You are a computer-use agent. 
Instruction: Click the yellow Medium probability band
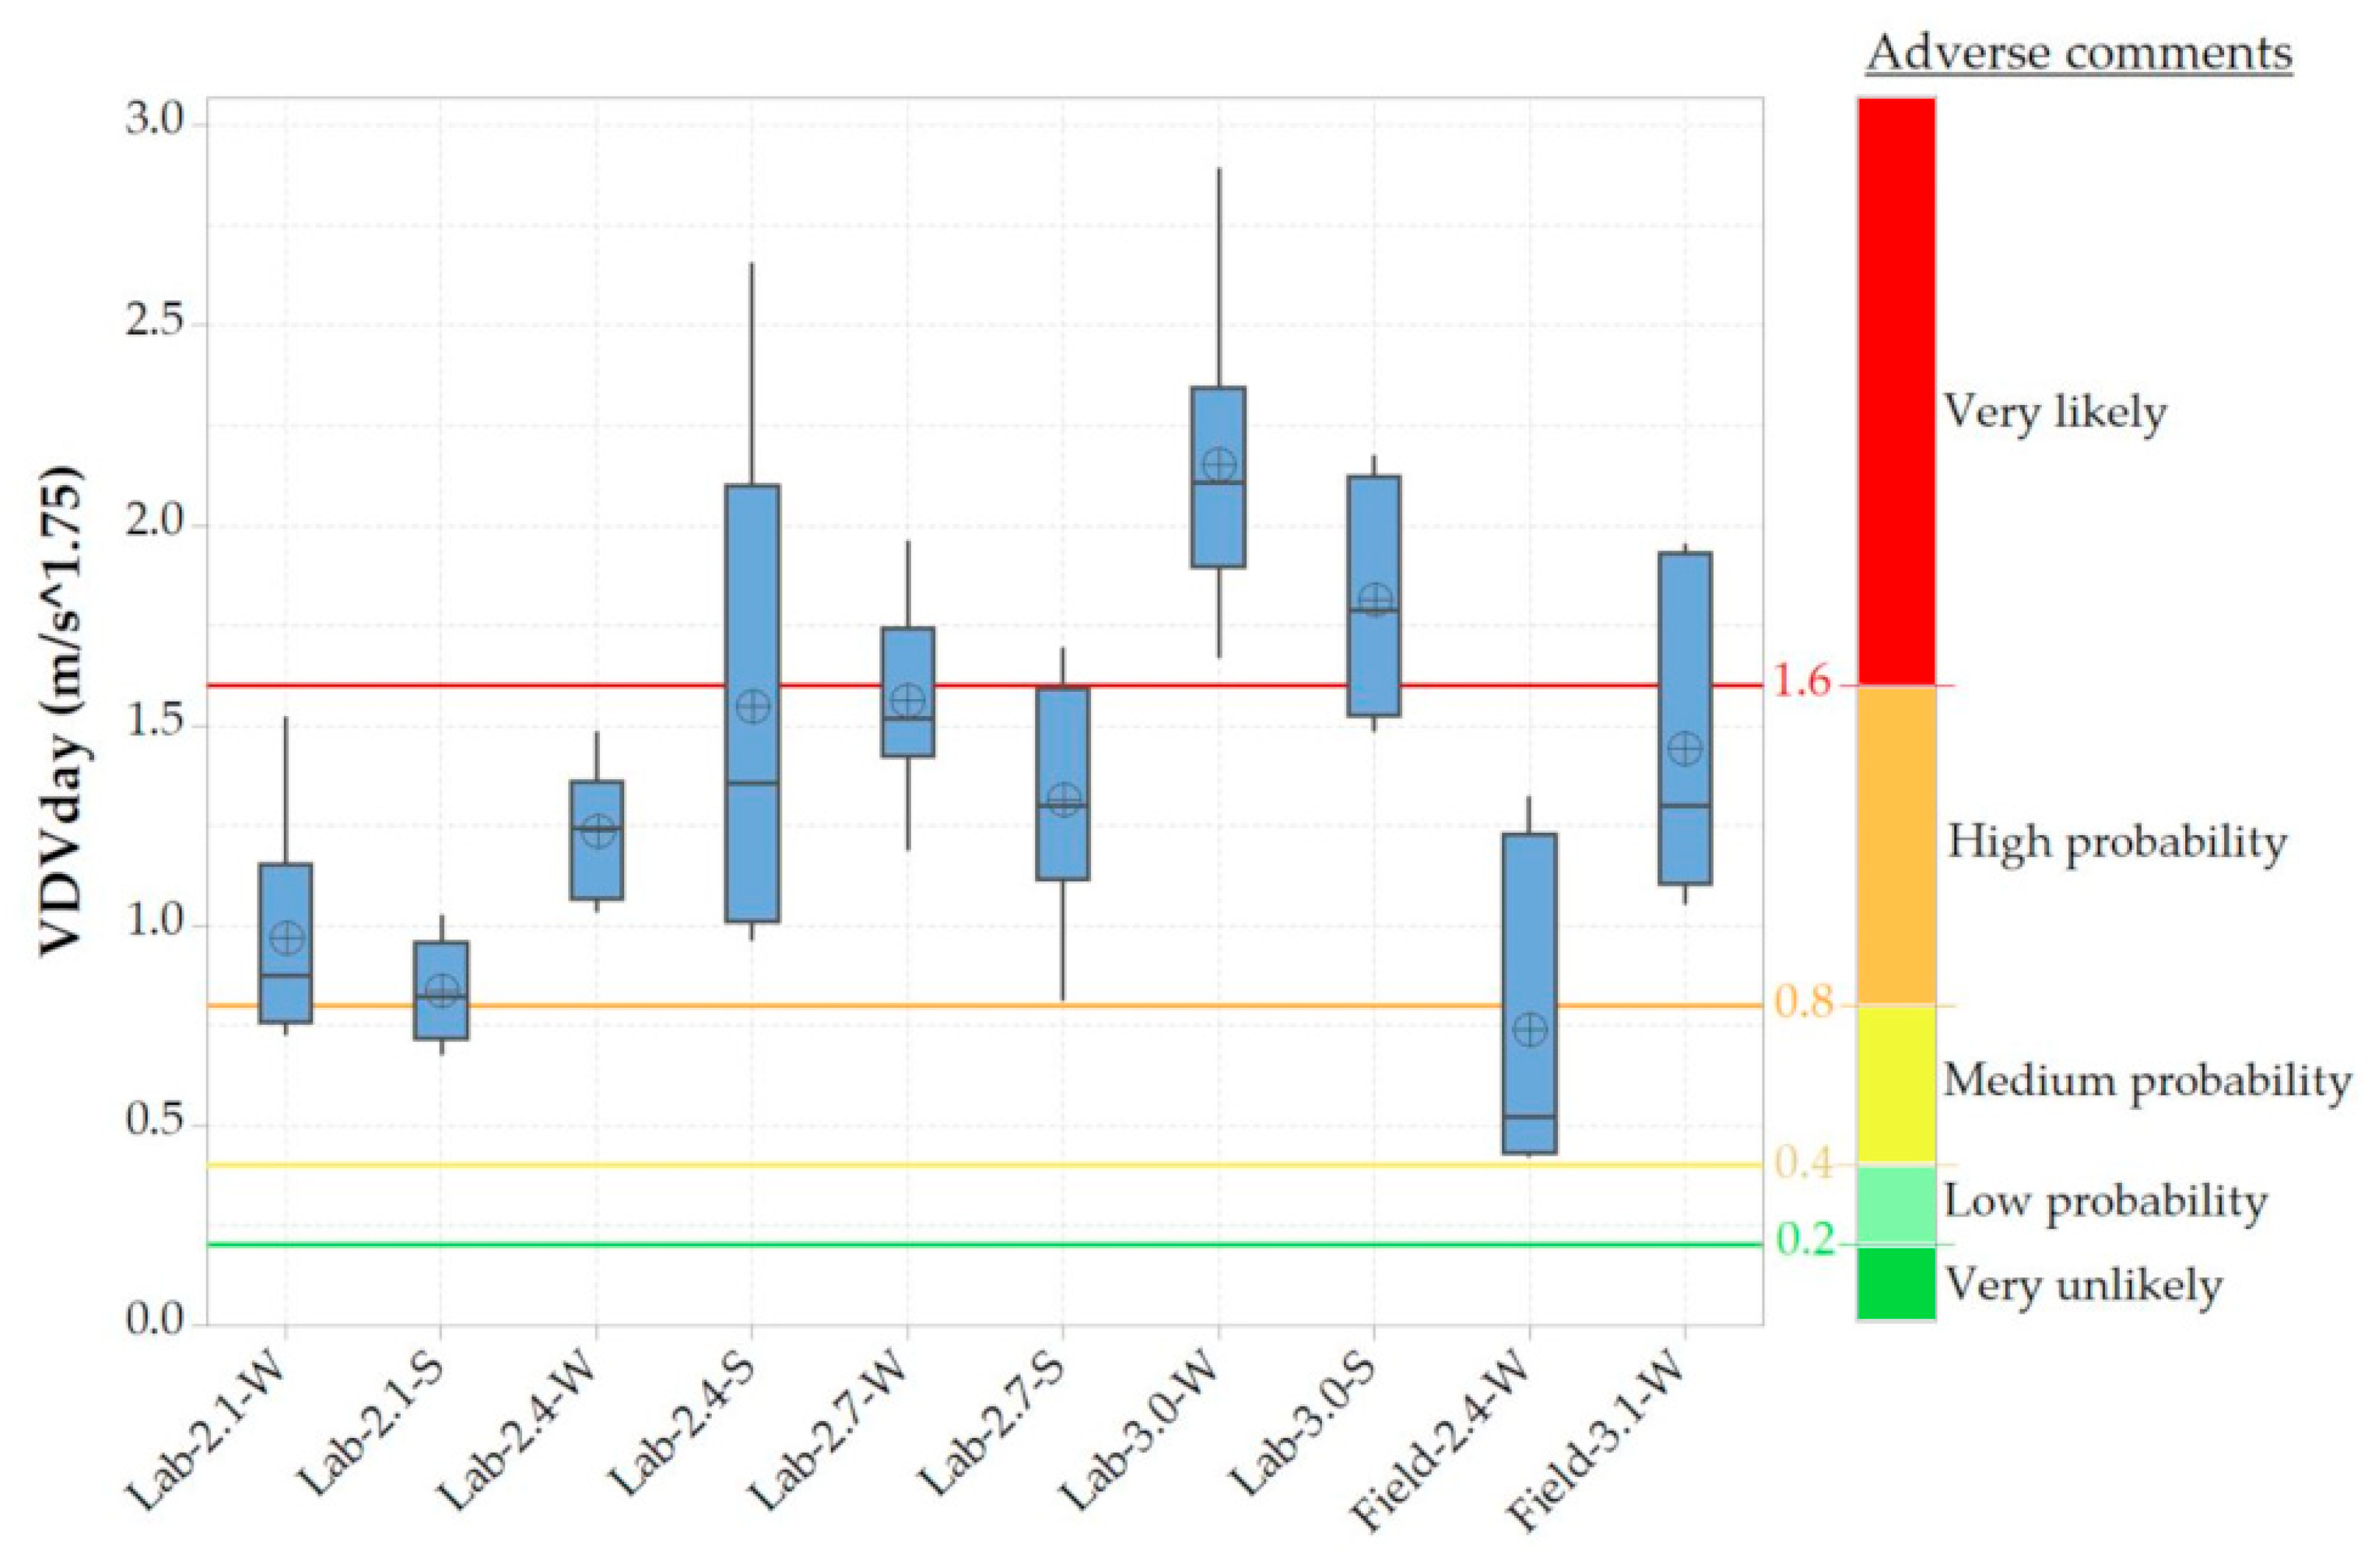[1896, 1084]
